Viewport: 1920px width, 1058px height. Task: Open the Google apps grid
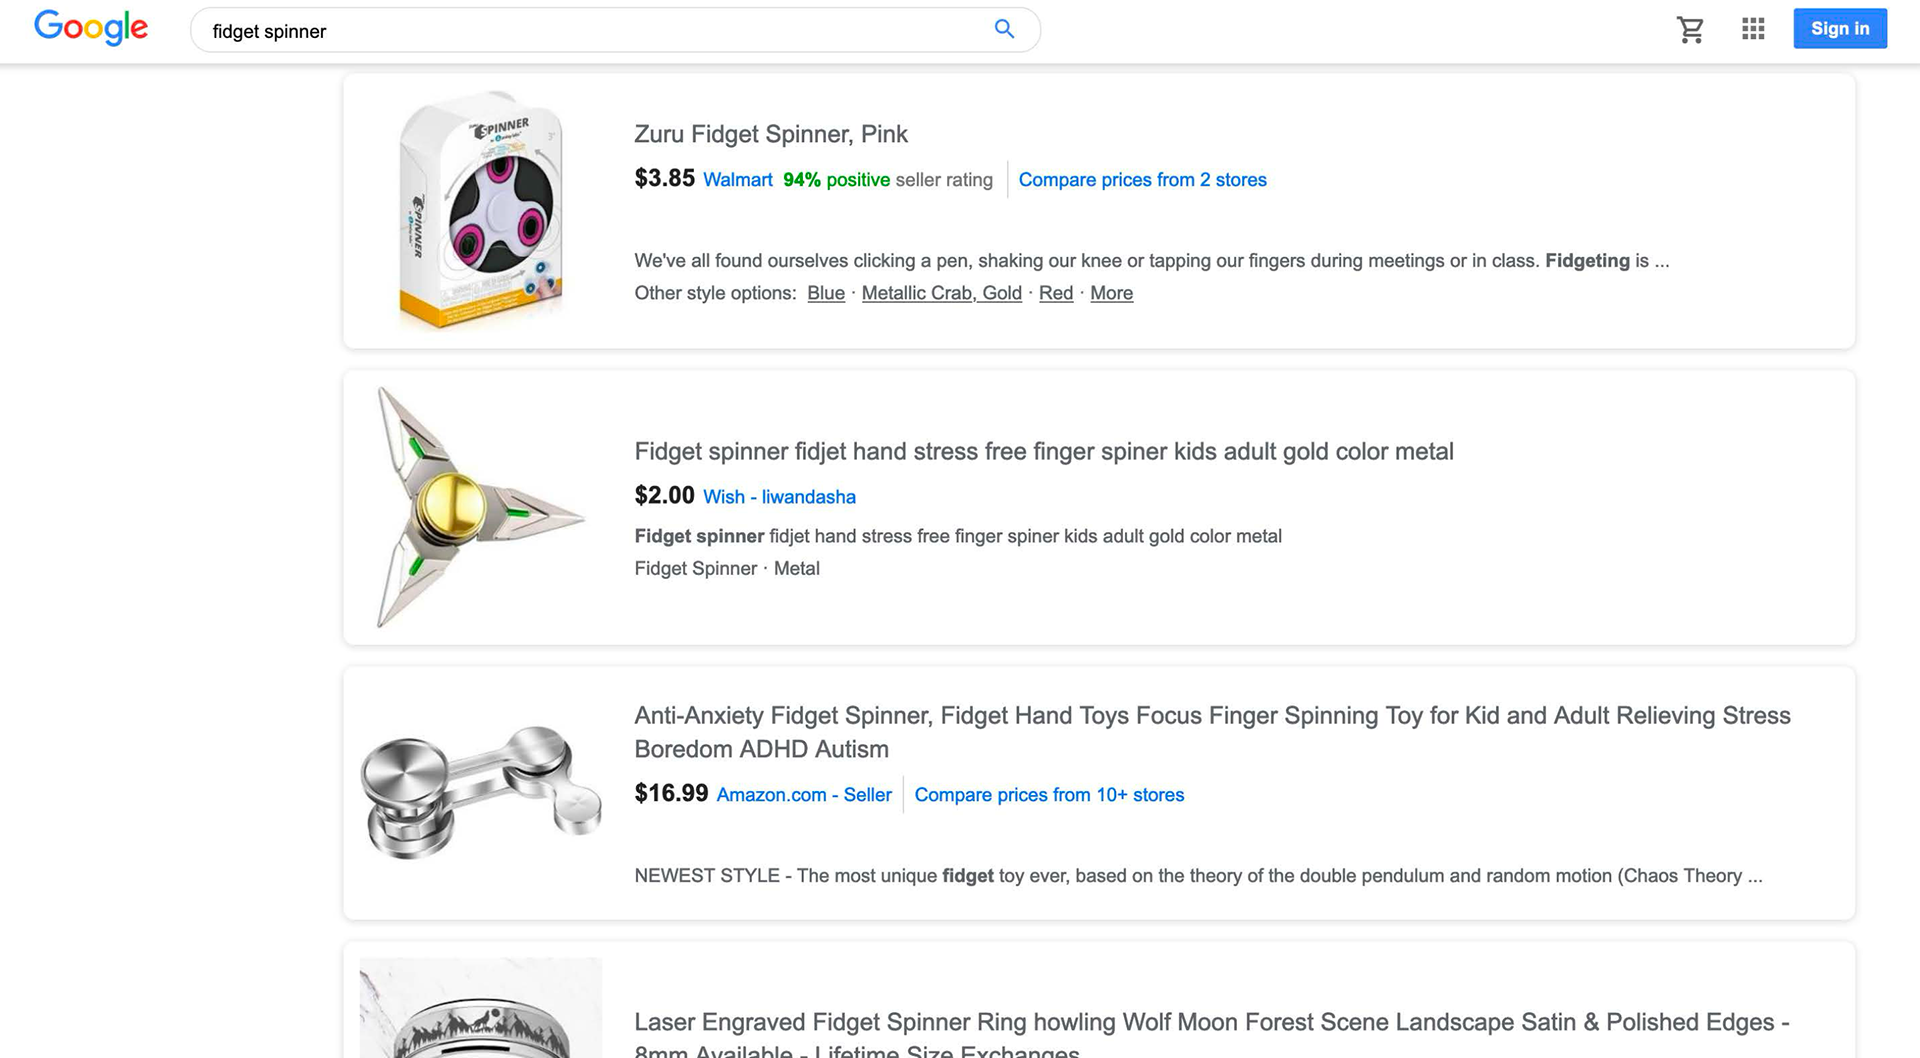click(1752, 29)
